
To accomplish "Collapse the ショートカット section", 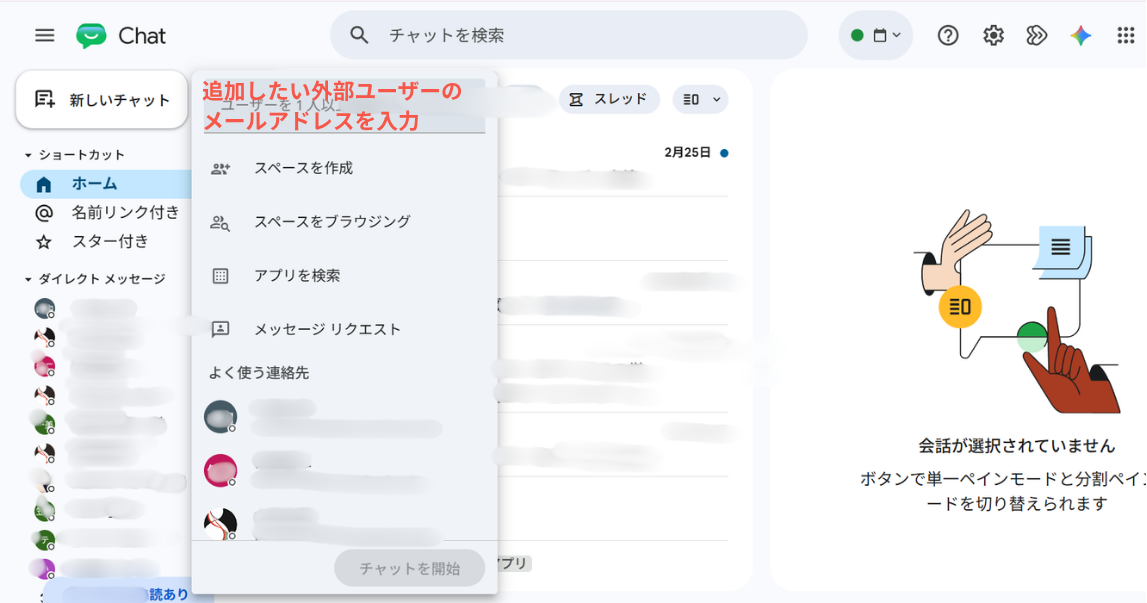I will click(x=28, y=155).
